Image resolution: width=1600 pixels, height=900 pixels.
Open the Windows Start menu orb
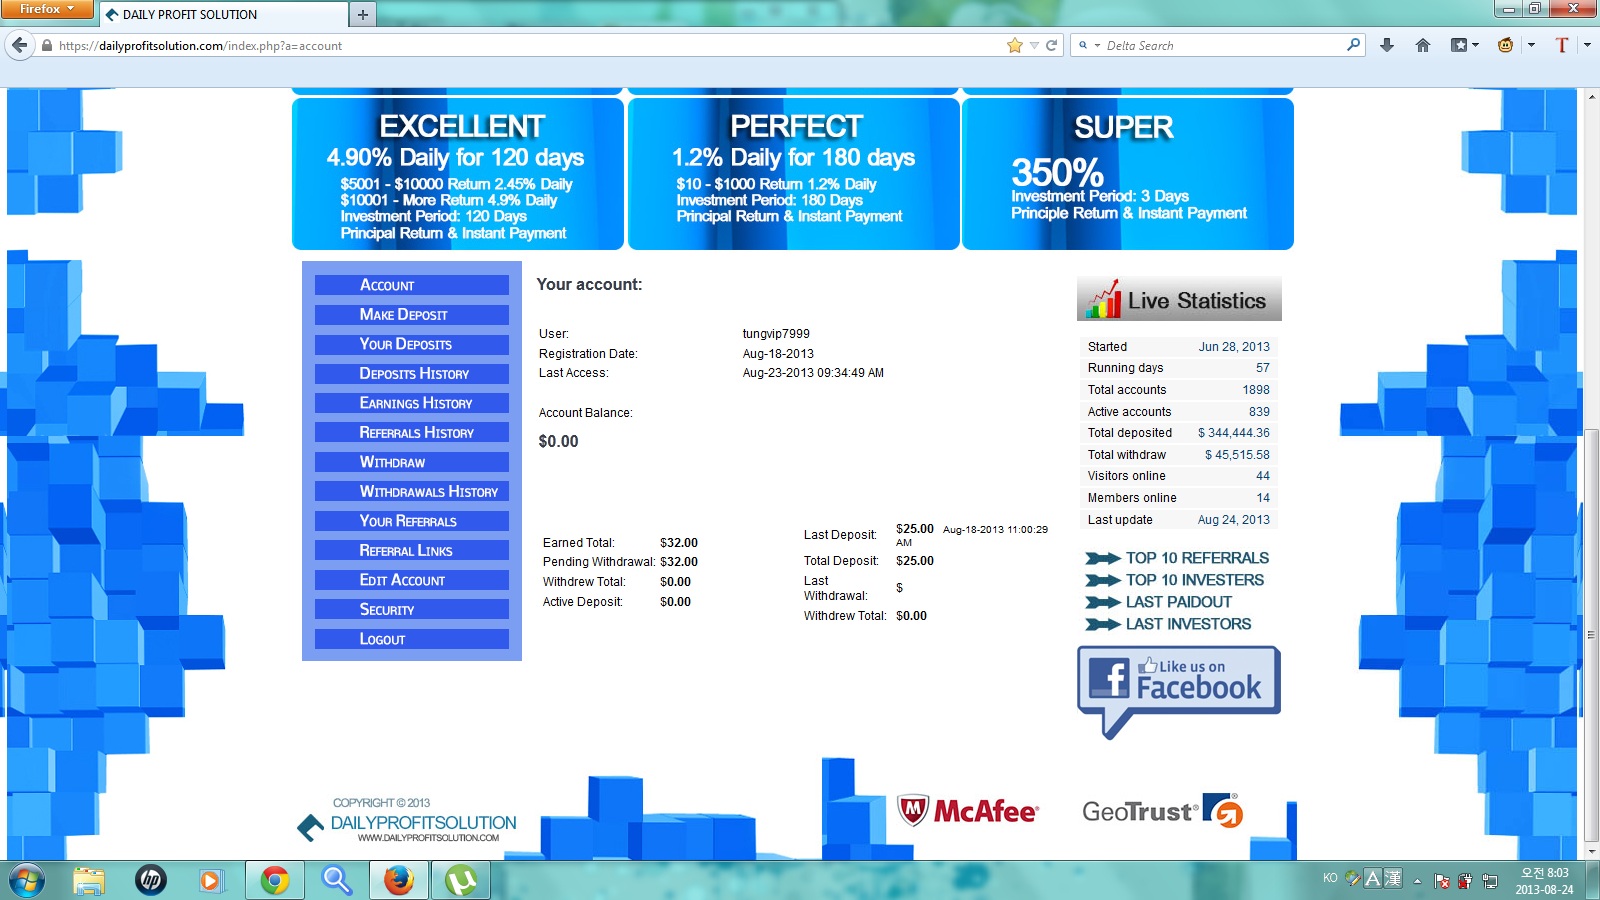click(27, 880)
